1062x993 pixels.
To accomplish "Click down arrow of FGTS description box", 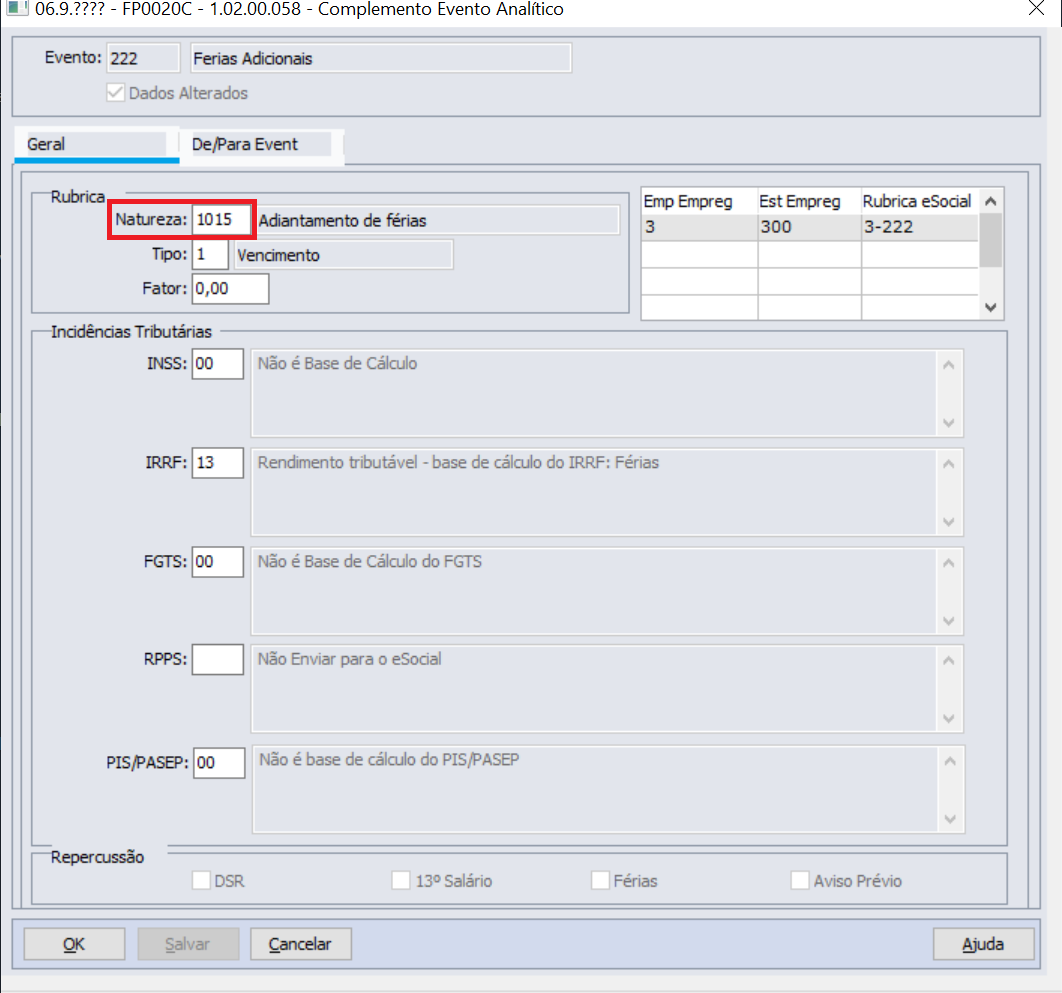I will point(949,621).
